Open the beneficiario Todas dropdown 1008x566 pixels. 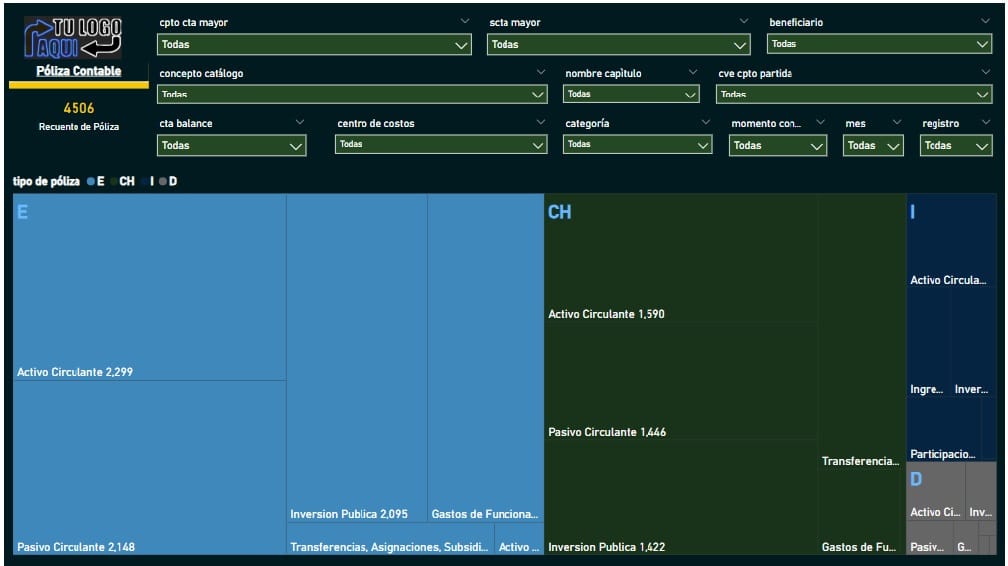[879, 44]
